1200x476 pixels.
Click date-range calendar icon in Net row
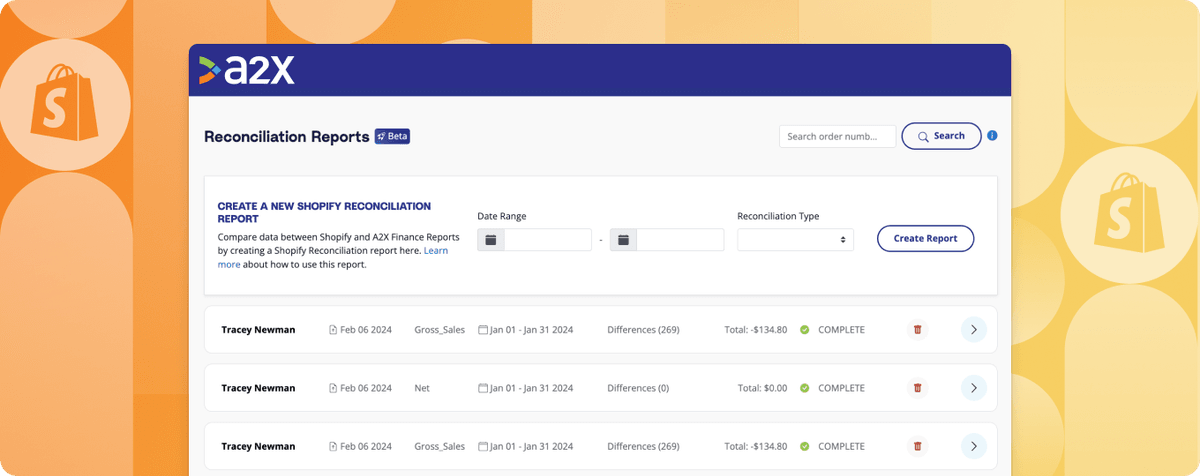[483, 388]
